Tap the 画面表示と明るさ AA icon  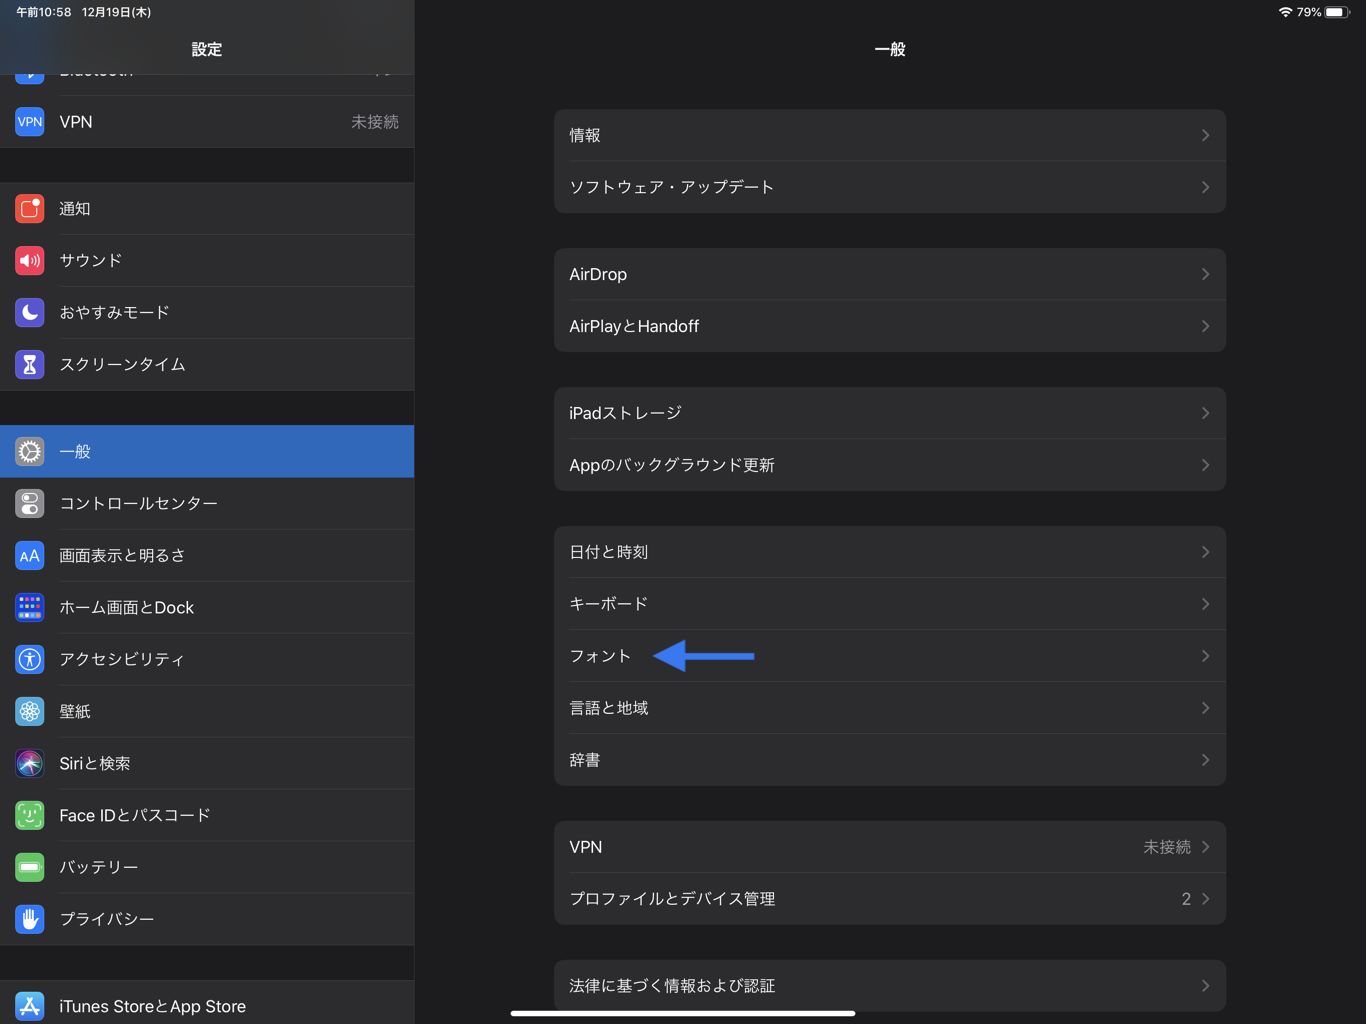(30, 555)
